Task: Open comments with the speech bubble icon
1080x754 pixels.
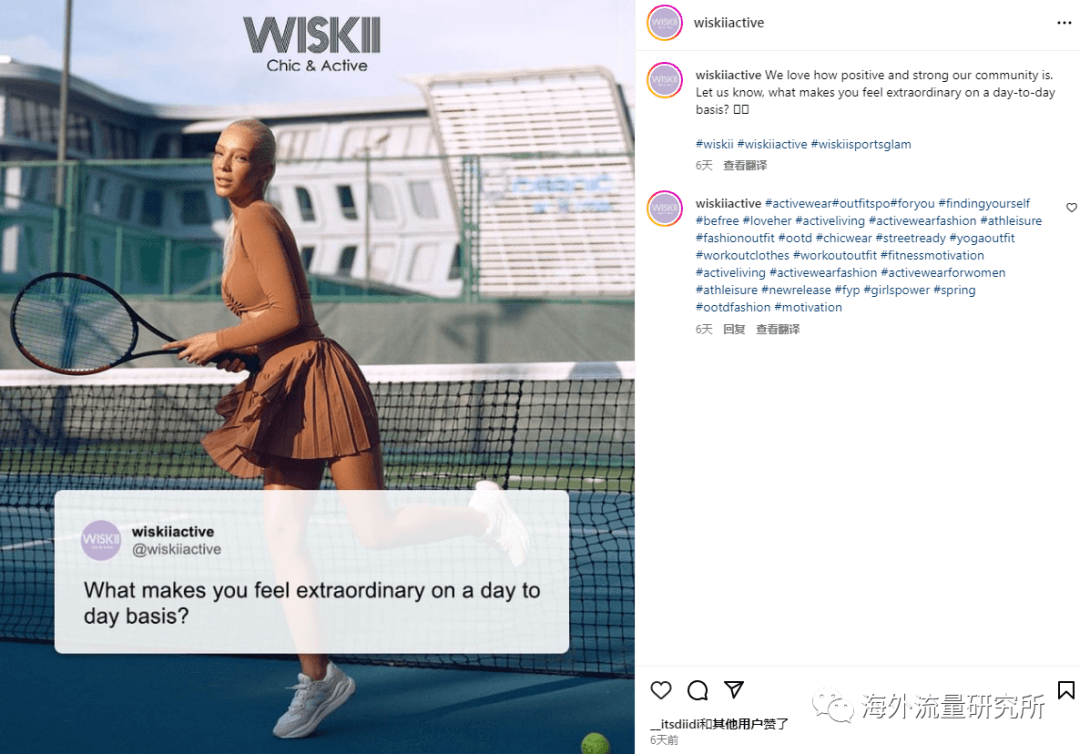Action: [697, 690]
